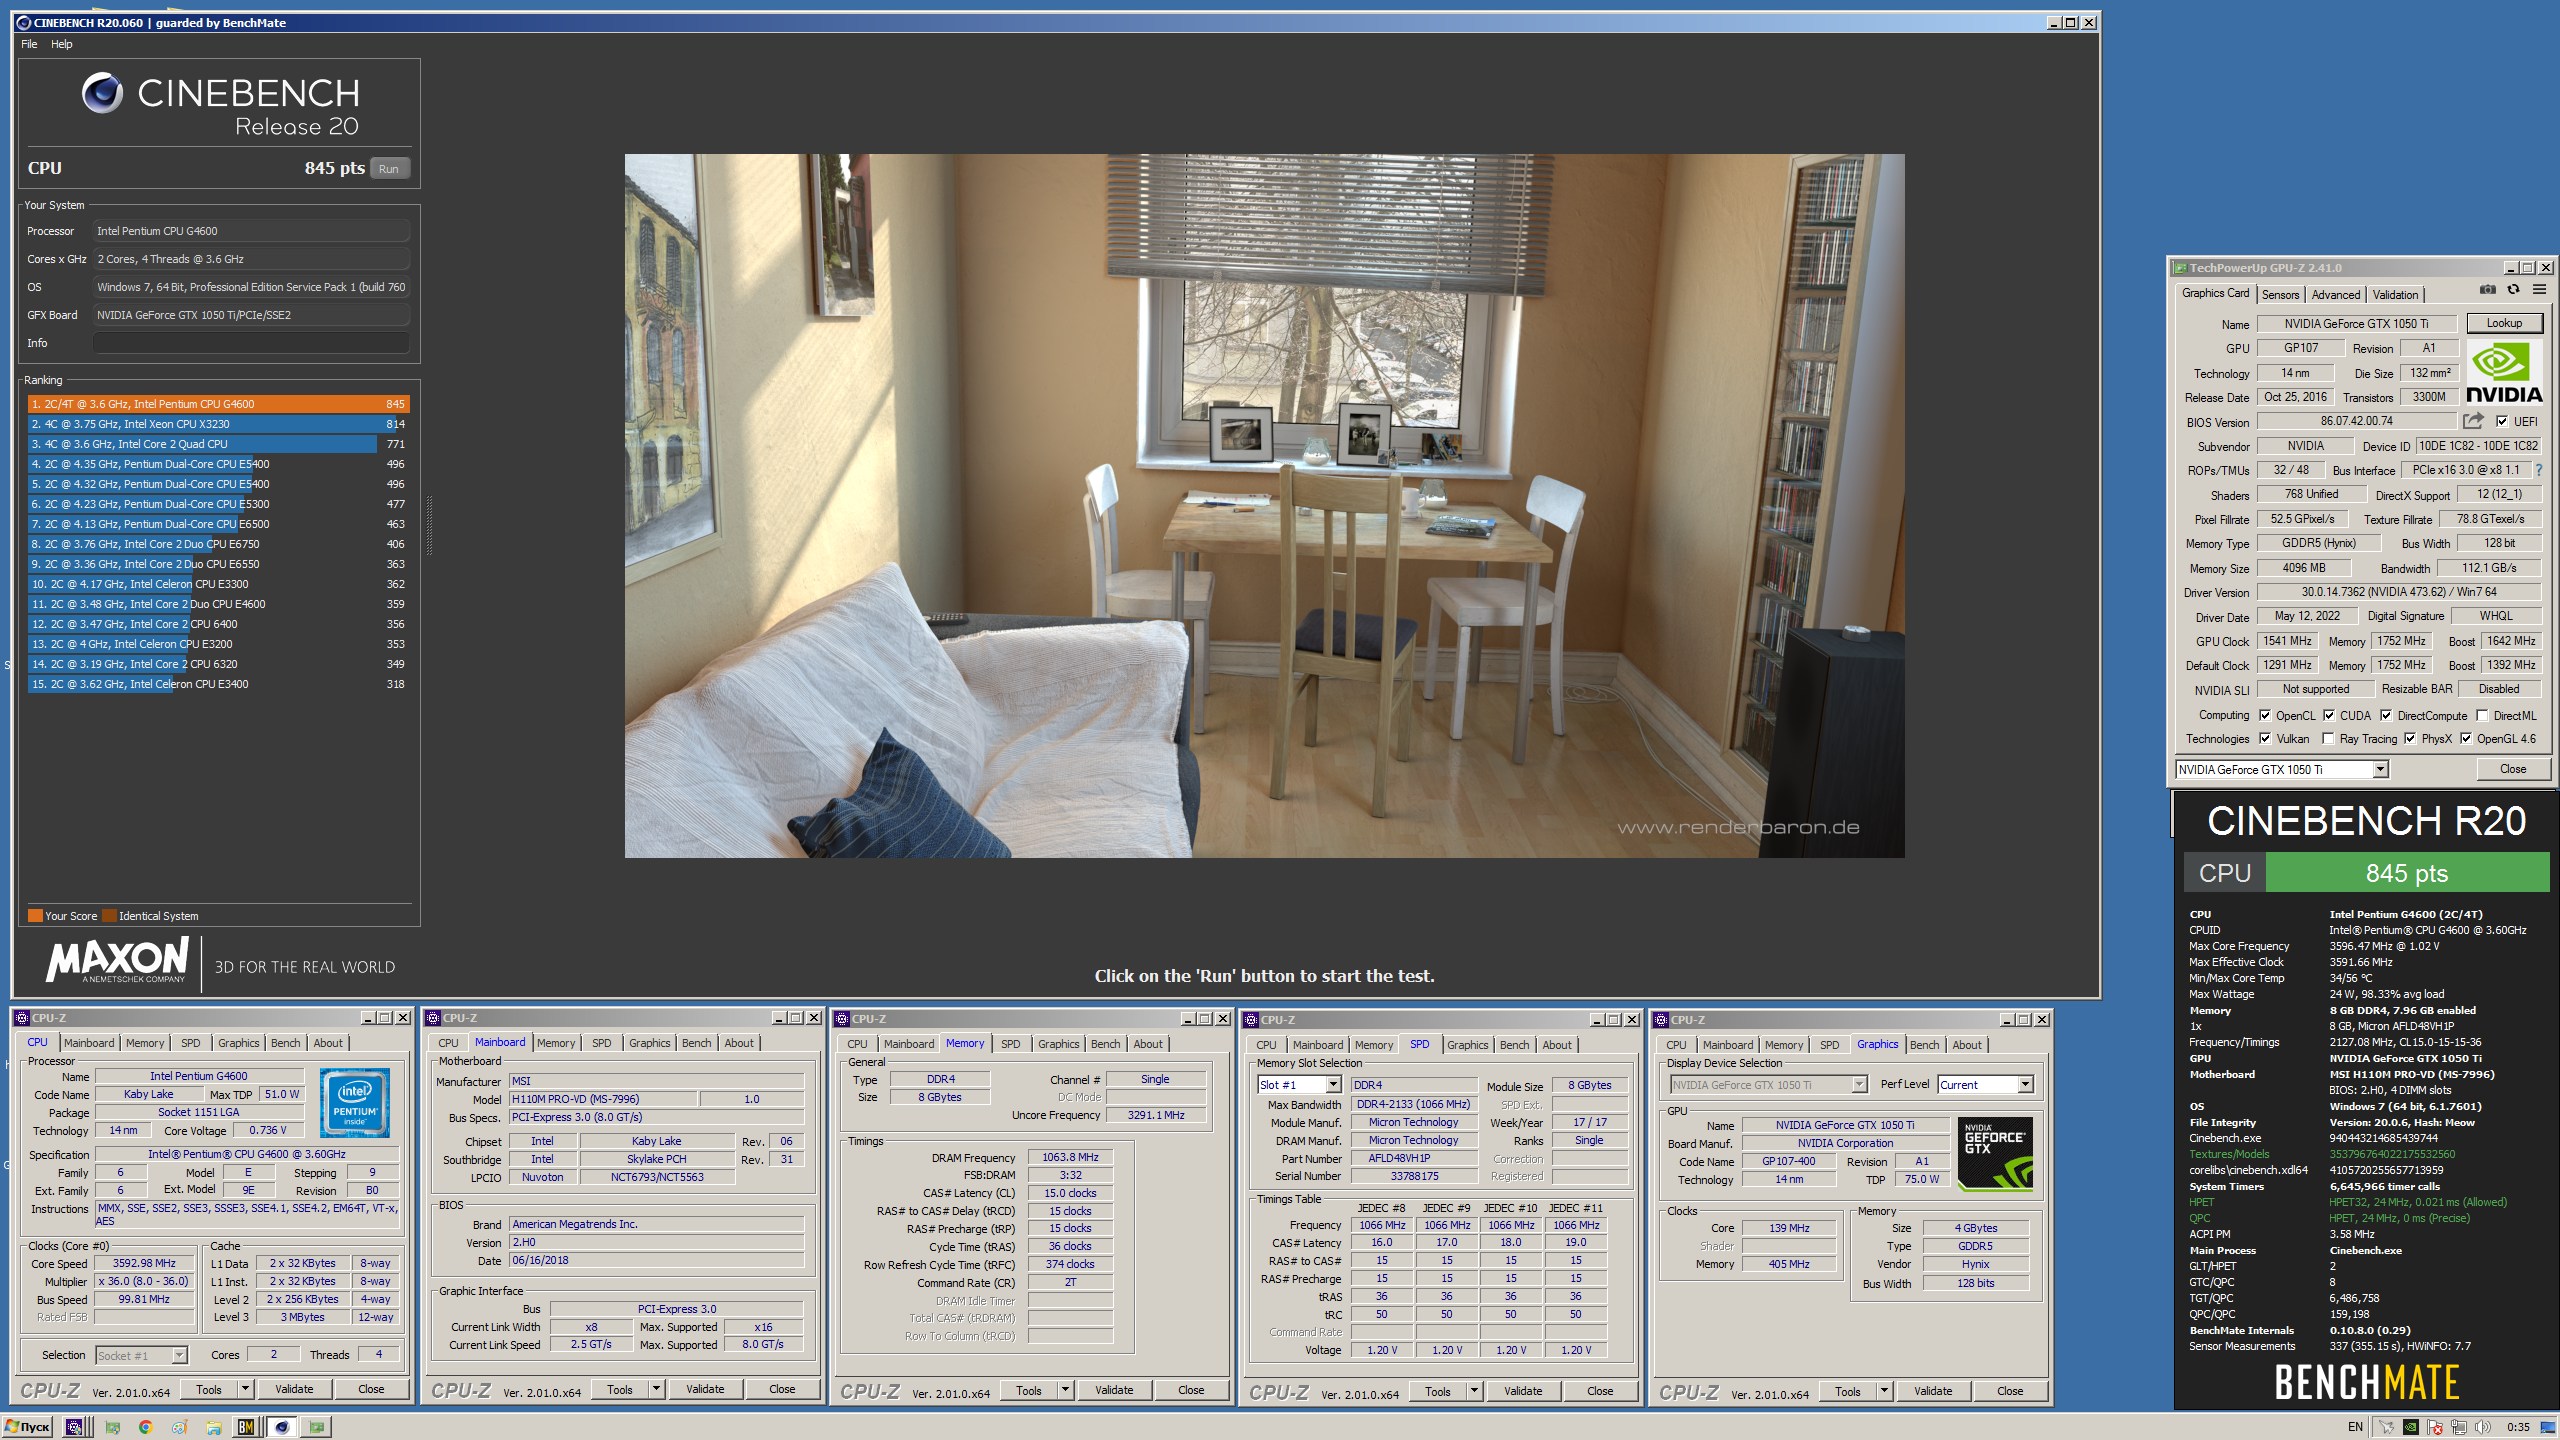Switch to the Sensors tab in GPU-Z
2560x1440 pixels.
click(2281, 294)
